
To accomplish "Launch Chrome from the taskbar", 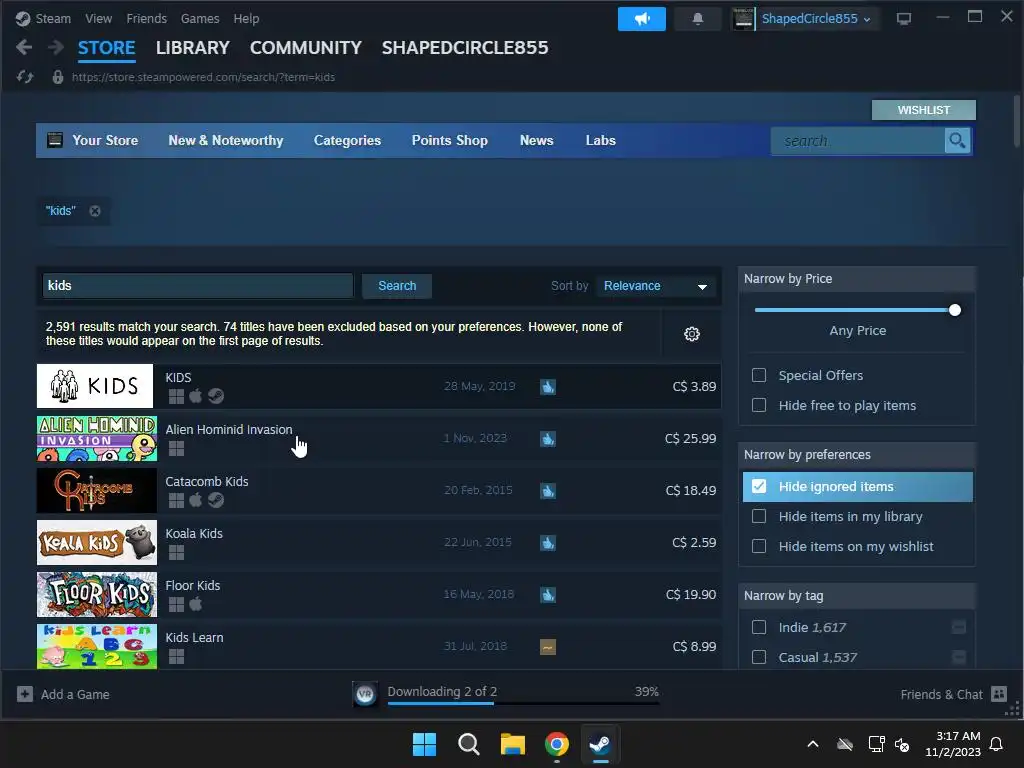I will click(x=556, y=744).
